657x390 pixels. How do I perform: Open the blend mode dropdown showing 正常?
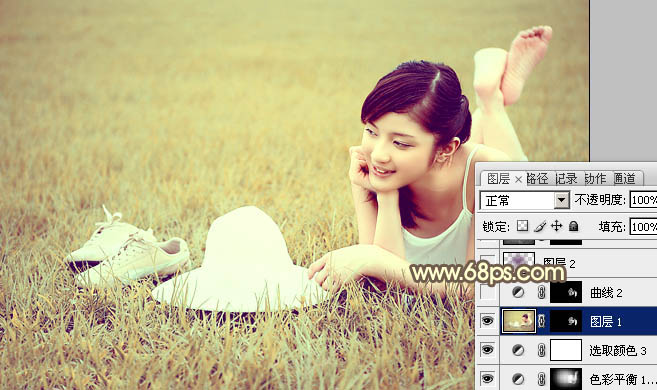[525, 201]
